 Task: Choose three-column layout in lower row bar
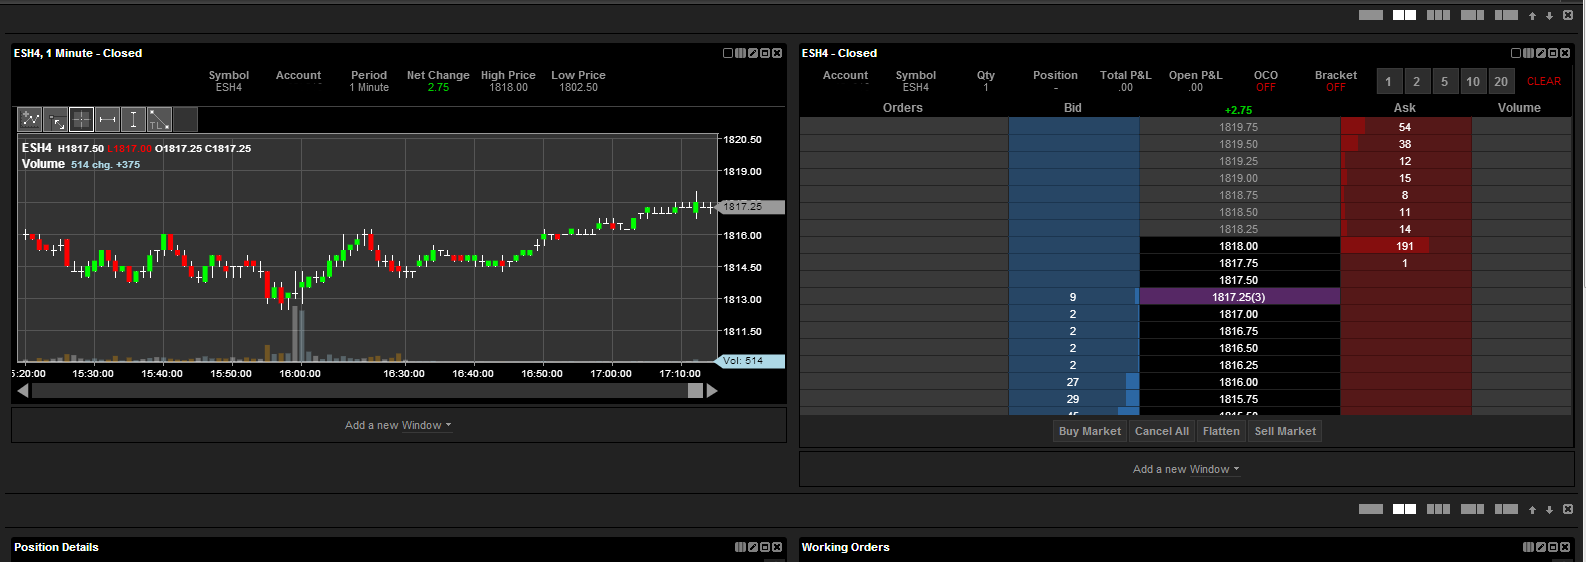(x=1439, y=509)
